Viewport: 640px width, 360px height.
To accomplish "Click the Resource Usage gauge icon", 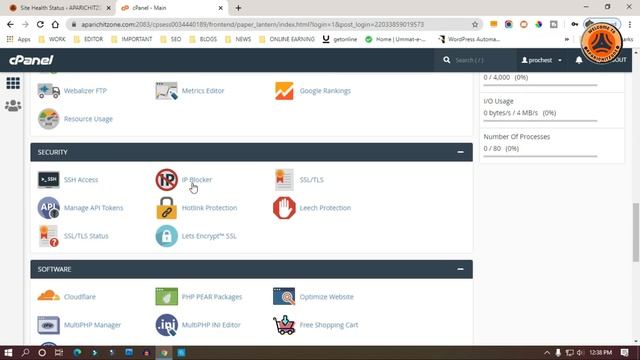I will (49, 119).
